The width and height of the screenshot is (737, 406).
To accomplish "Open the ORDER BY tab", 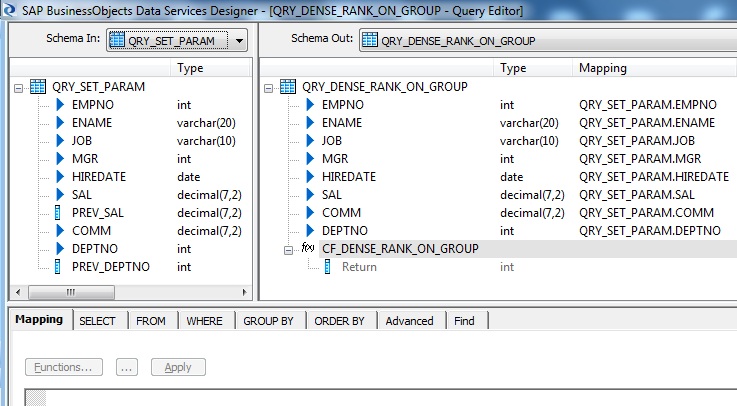I will click(x=339, y=321).
